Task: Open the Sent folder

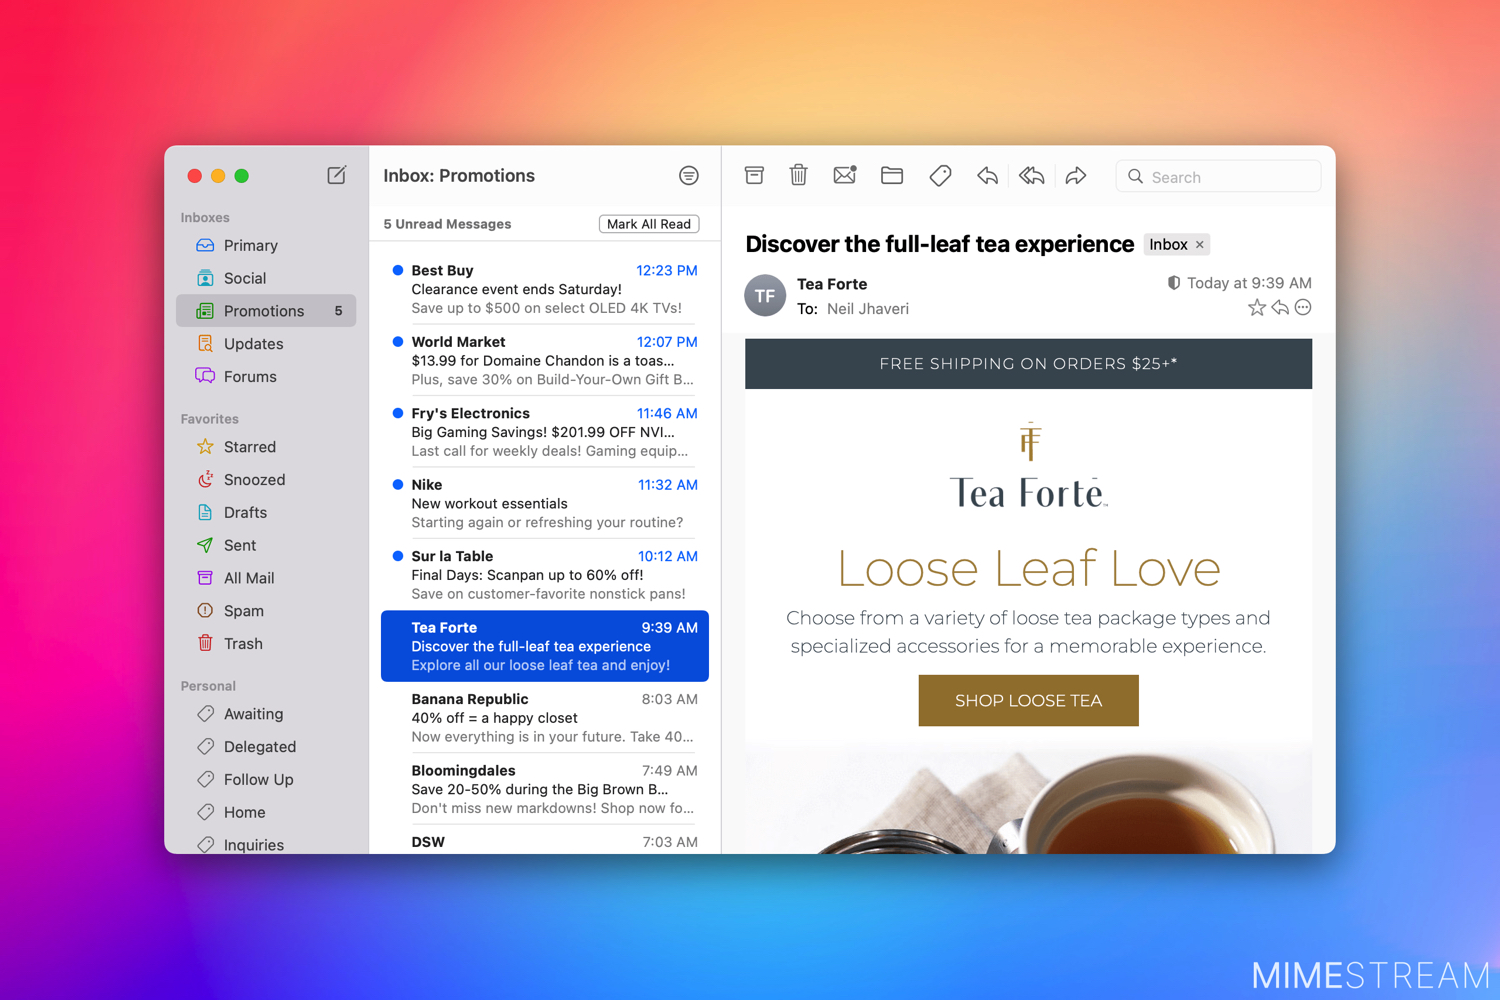Action: pyautogui.click(x=266, y=545)
